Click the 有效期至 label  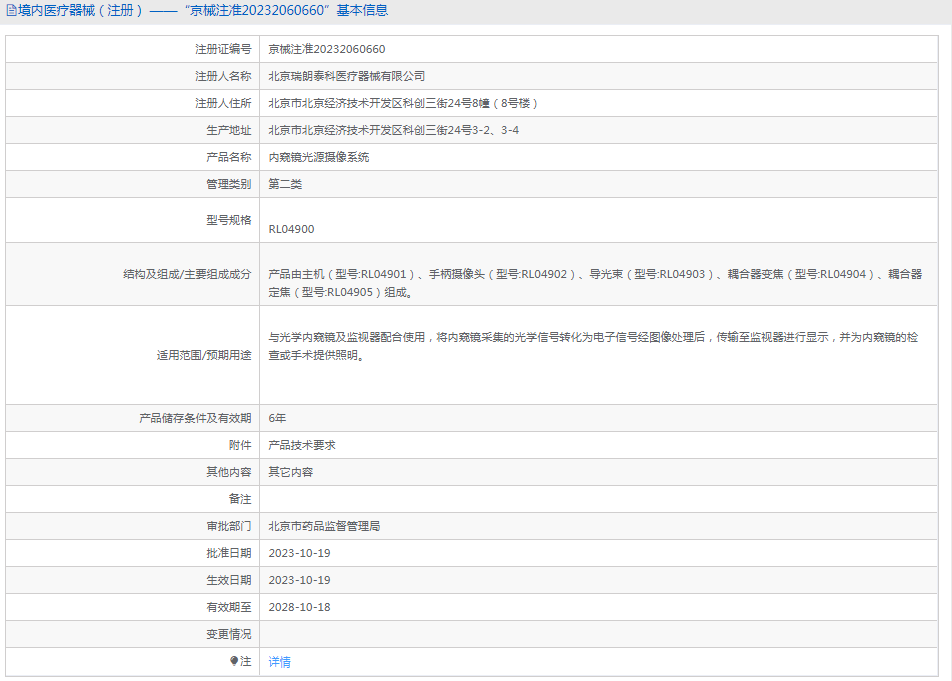(x=228, y=607)
